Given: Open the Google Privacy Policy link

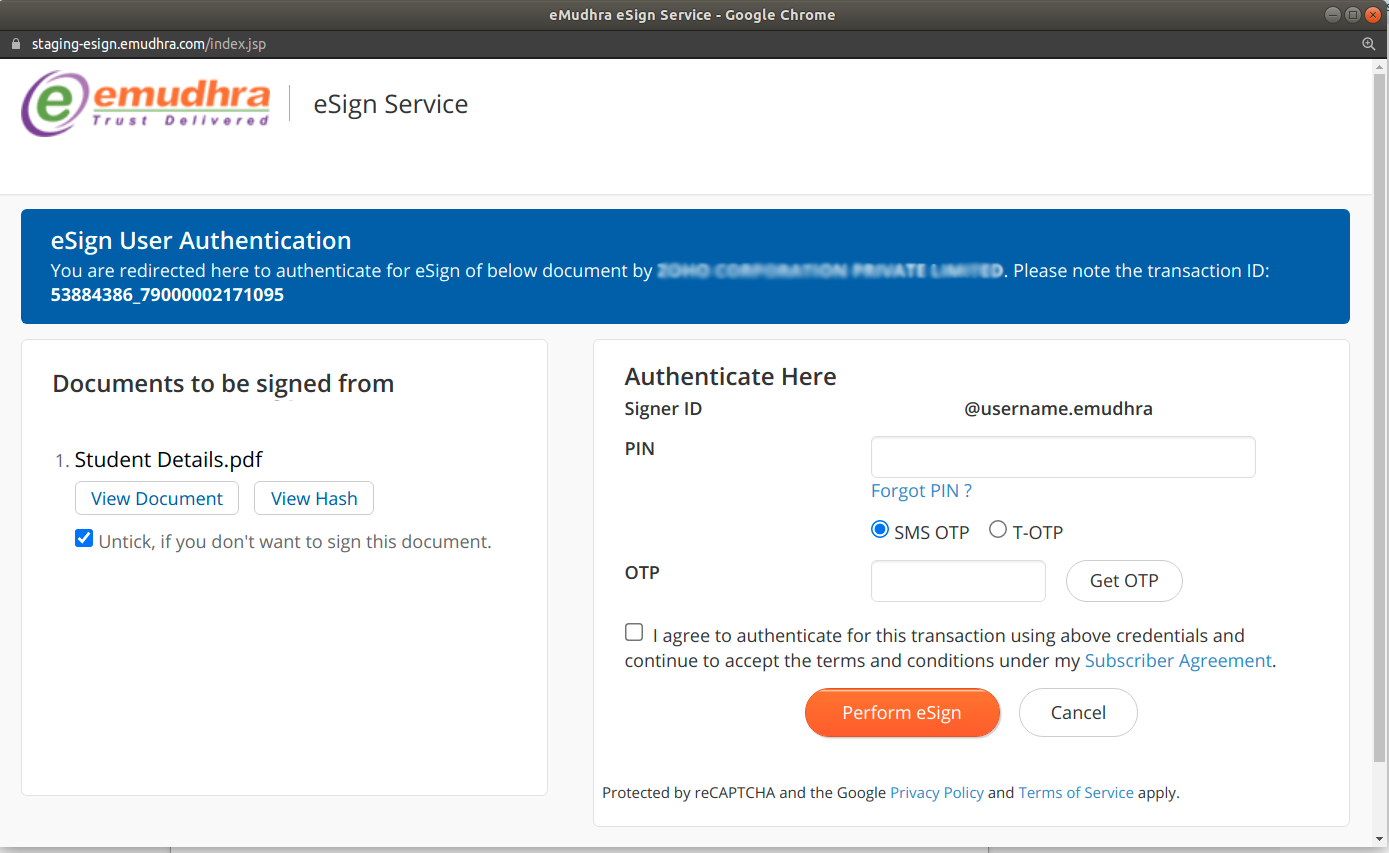Looking at the screenshot, I should (x=937, y=793).
